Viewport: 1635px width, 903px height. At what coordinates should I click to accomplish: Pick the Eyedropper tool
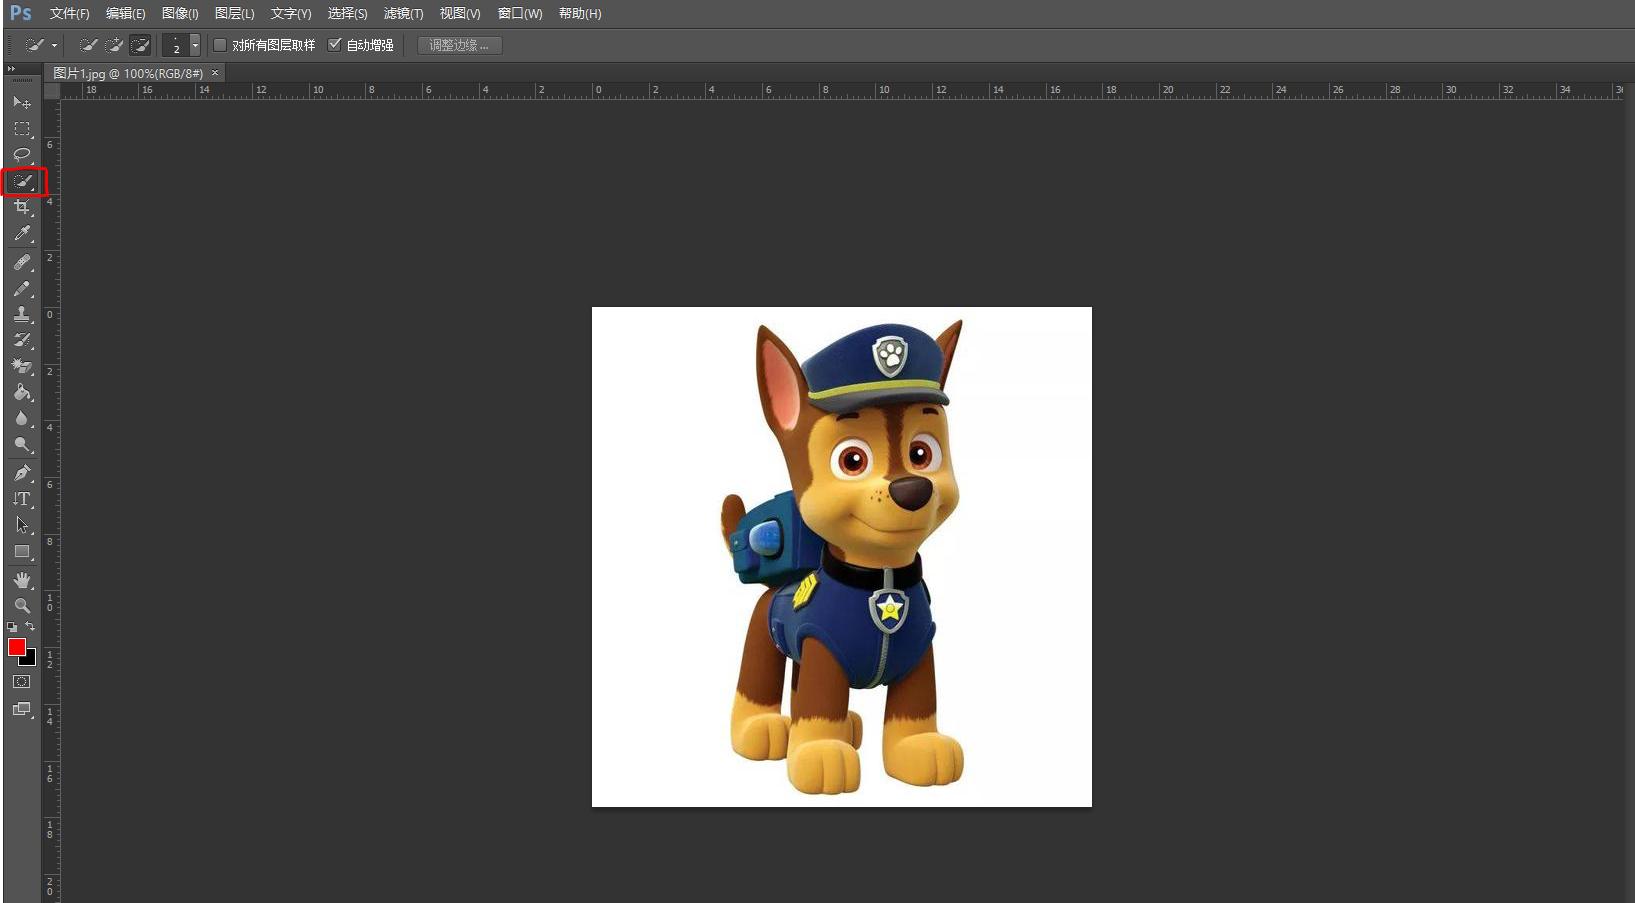(22, 234)
